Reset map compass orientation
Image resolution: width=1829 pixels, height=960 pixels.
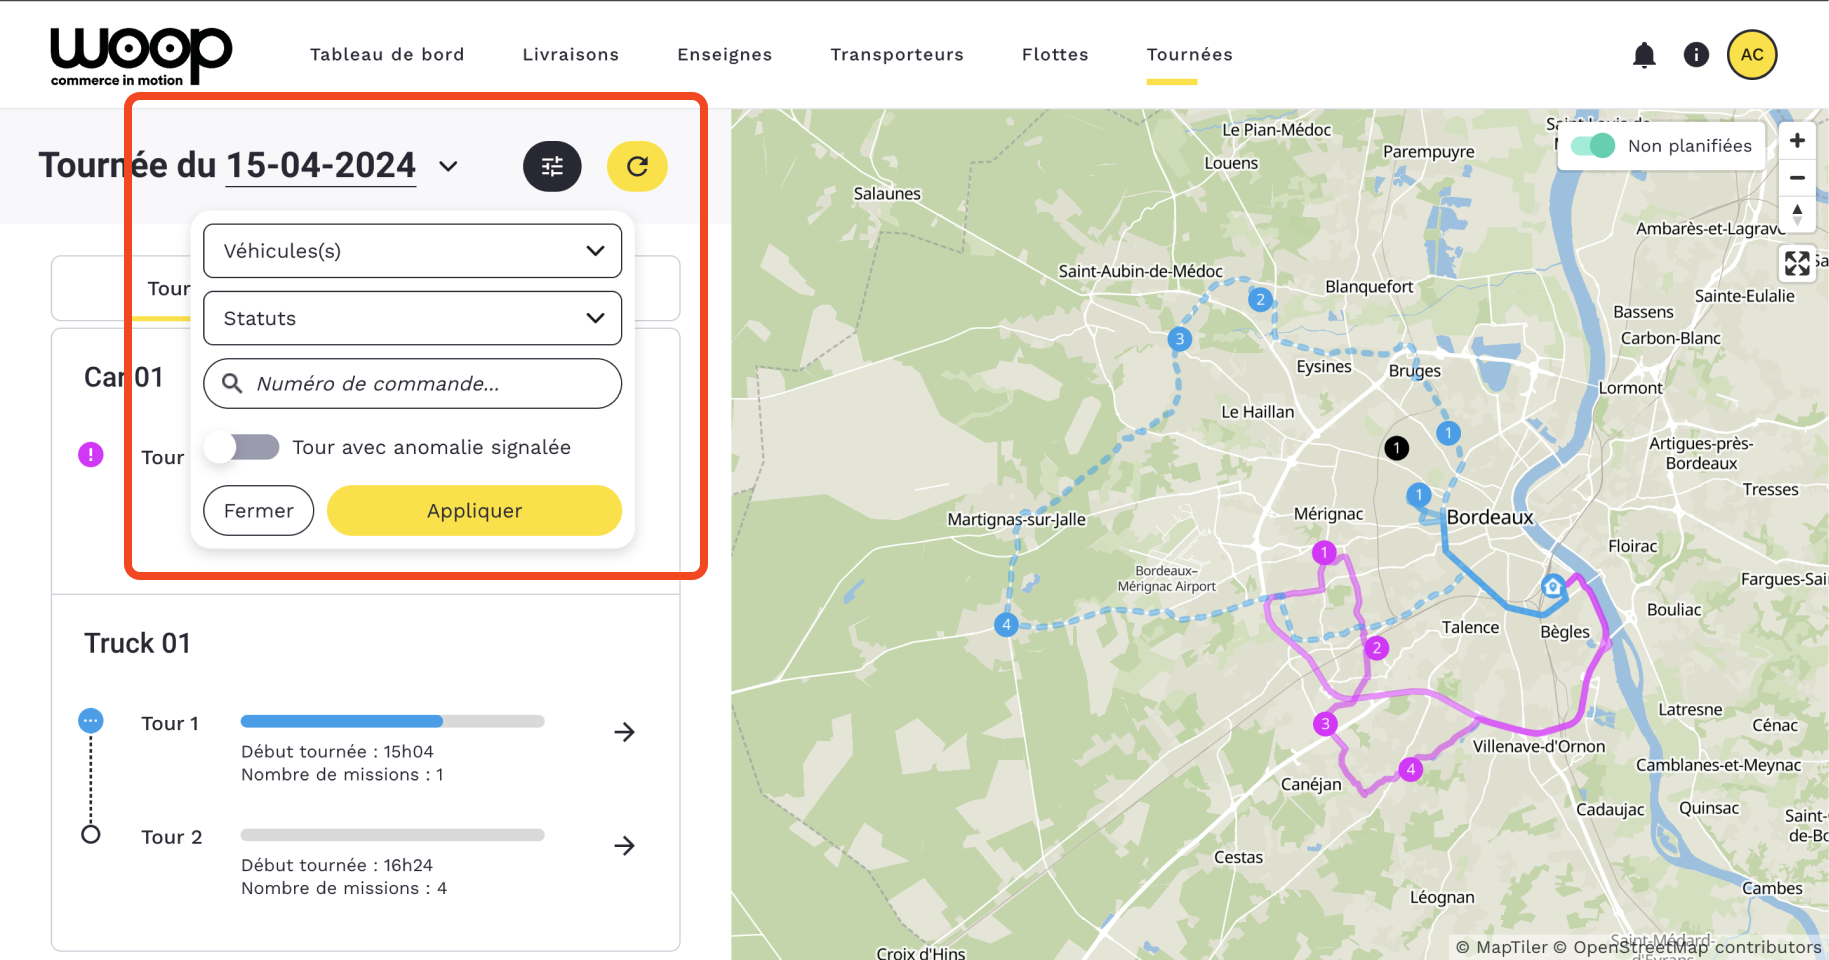pyautogui.click(x=1797, y=213)
